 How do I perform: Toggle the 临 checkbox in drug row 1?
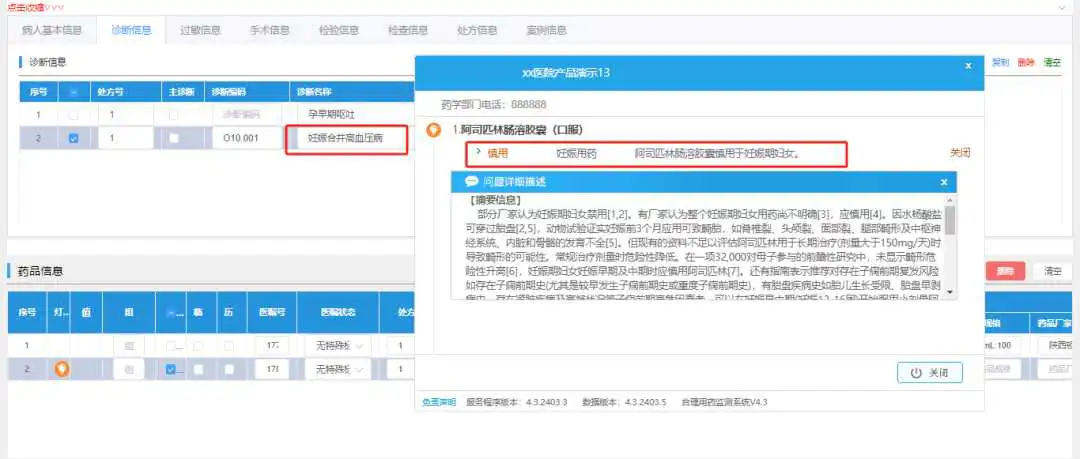(198, 345)
